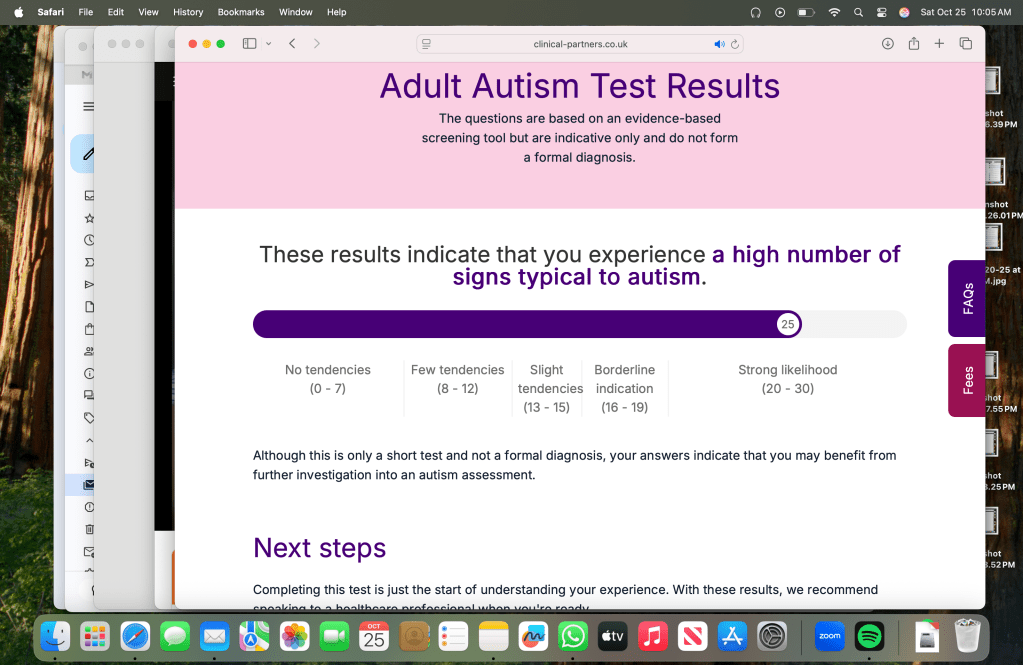Image resolution: width=1023 pixels, height=665 pixels.
Task: Open the Share sheet
Action: point(913,44)
